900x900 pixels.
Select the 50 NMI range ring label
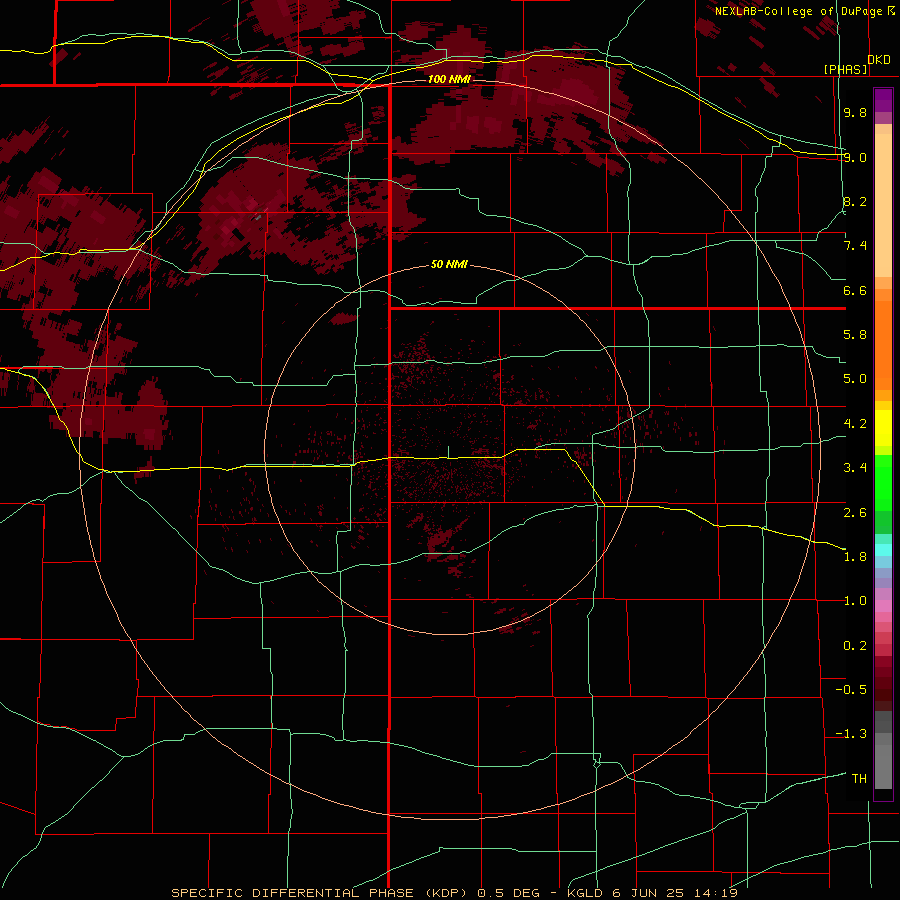click(x=449, y=265)
